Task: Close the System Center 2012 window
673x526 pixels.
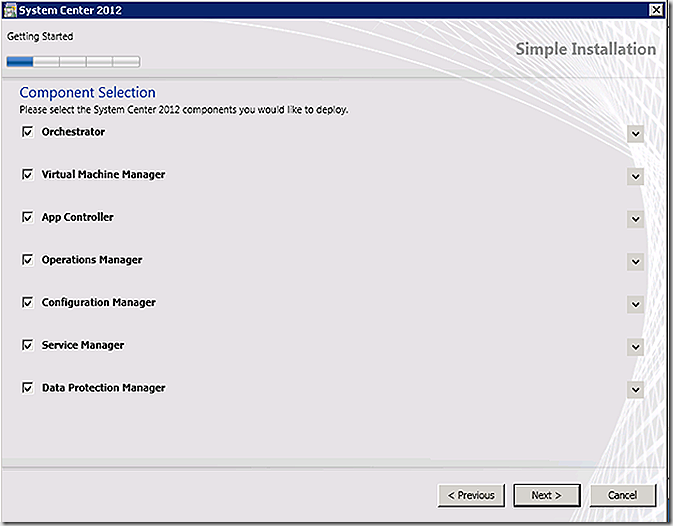Action: coord(656,10)
